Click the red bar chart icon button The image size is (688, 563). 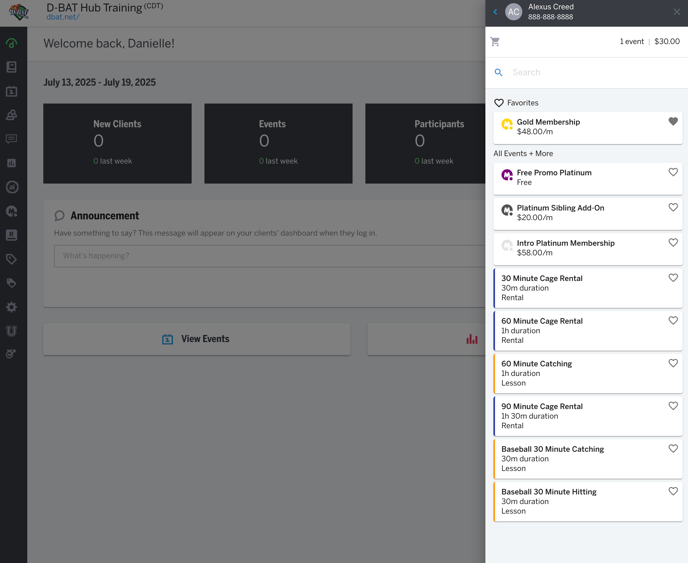click(x=472, y=339)
